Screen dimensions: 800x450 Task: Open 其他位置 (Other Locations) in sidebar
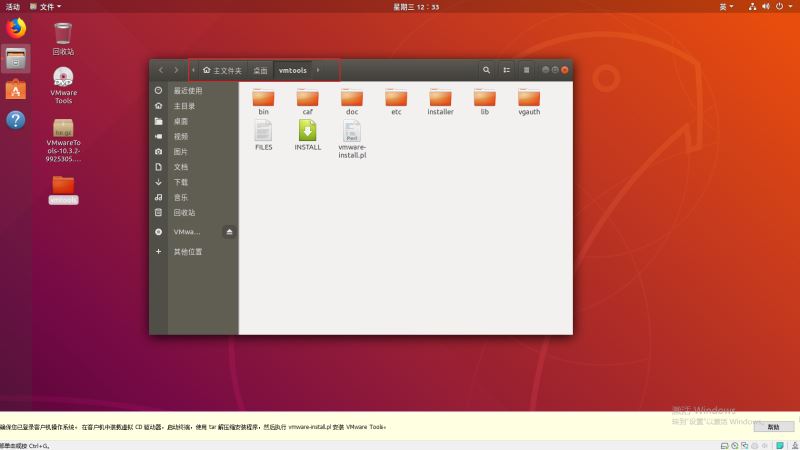click(187, 252)
